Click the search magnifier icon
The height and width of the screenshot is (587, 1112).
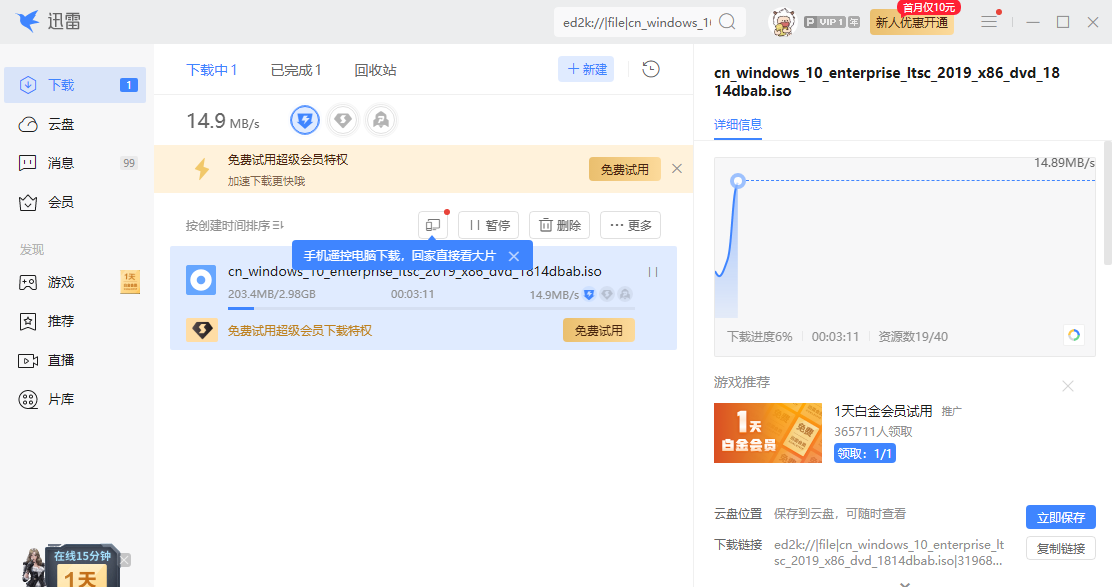click(727, 22)
